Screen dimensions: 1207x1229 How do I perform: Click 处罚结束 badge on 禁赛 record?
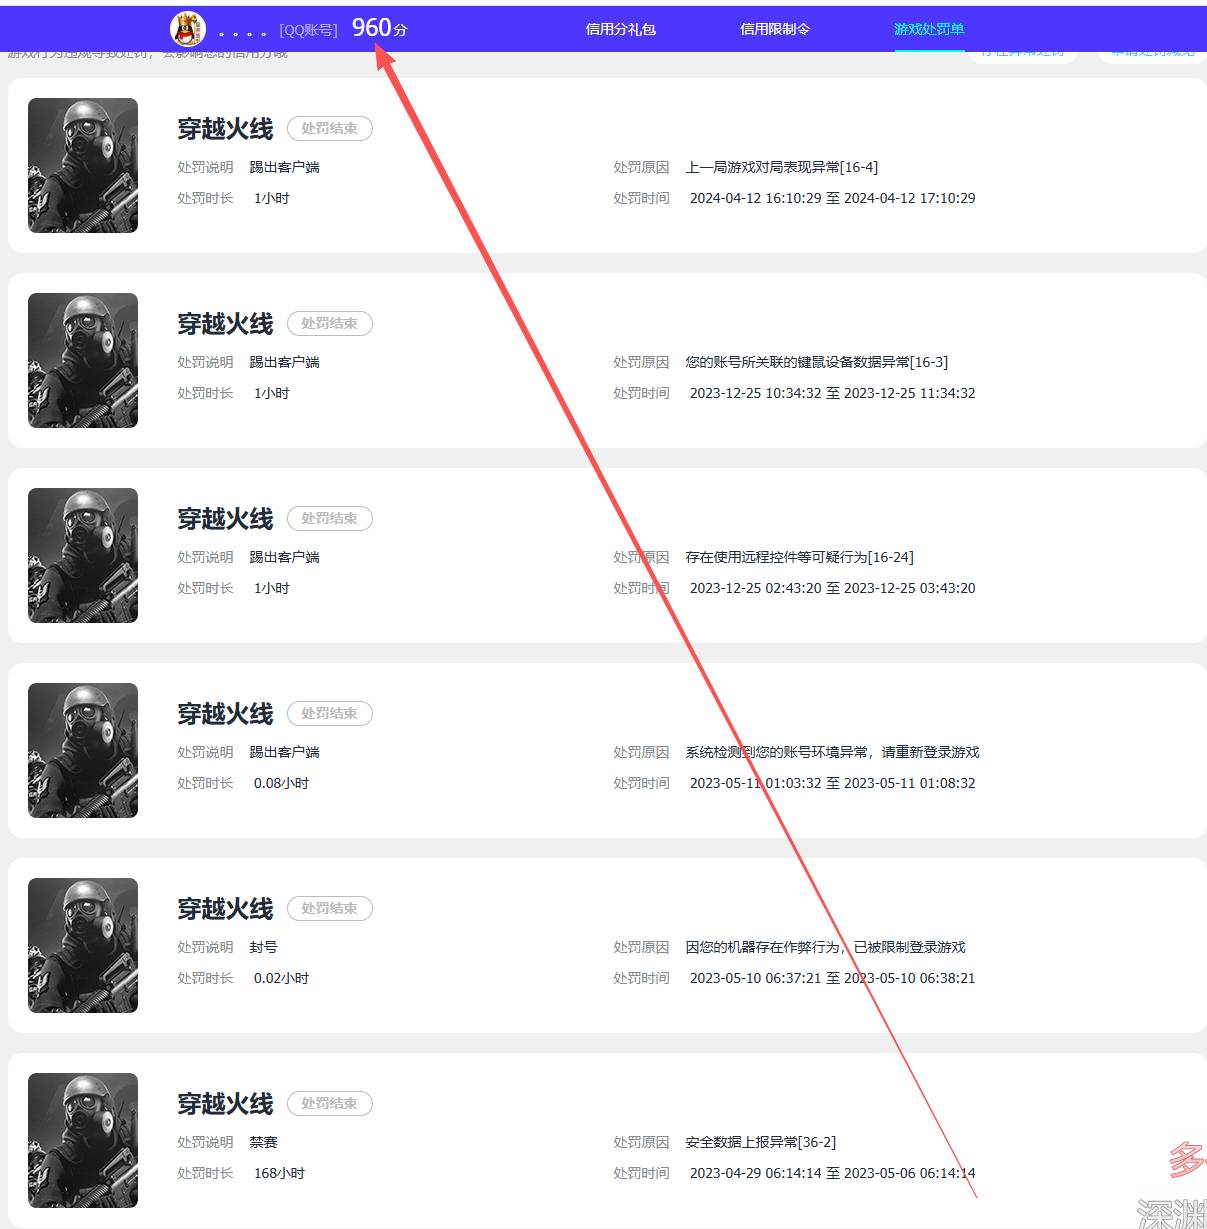[329, 1103]
